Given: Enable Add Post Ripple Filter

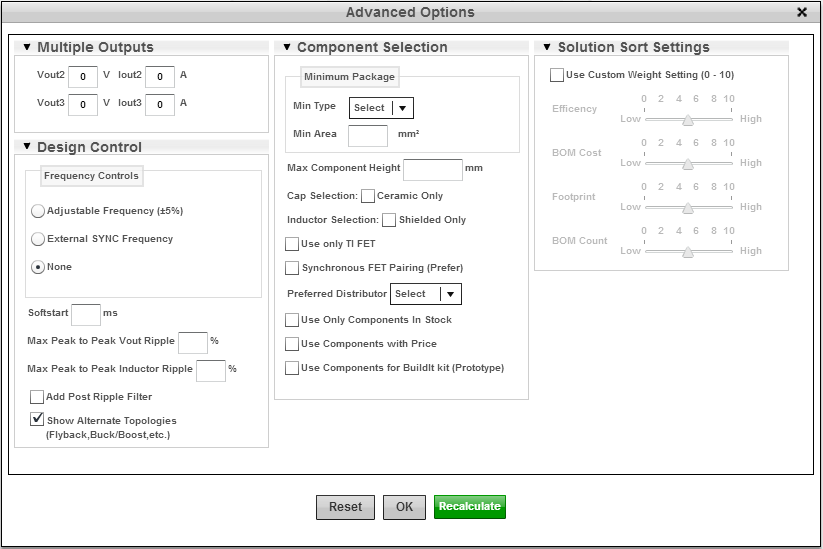Looking at the screenshot, I should [x=37, y=397].
